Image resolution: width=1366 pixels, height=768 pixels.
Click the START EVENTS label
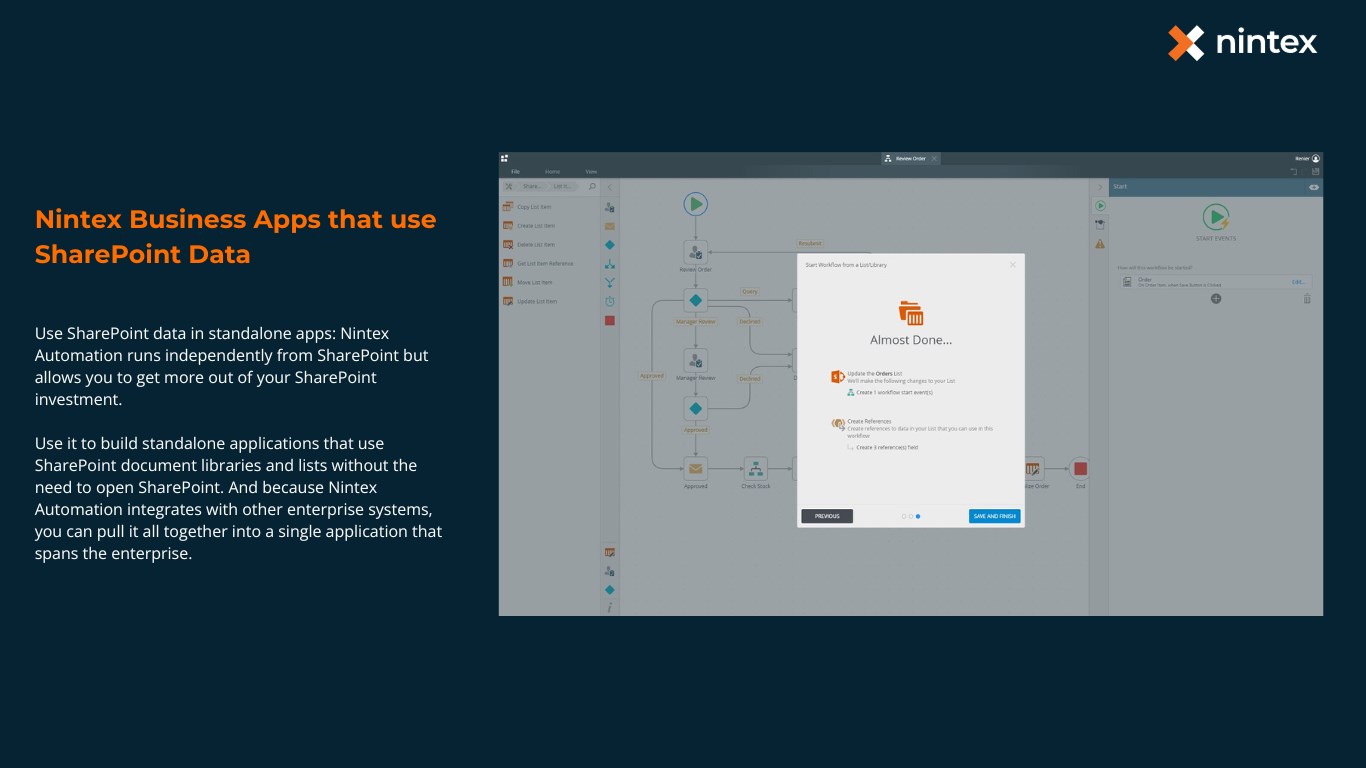[1216, 239]
